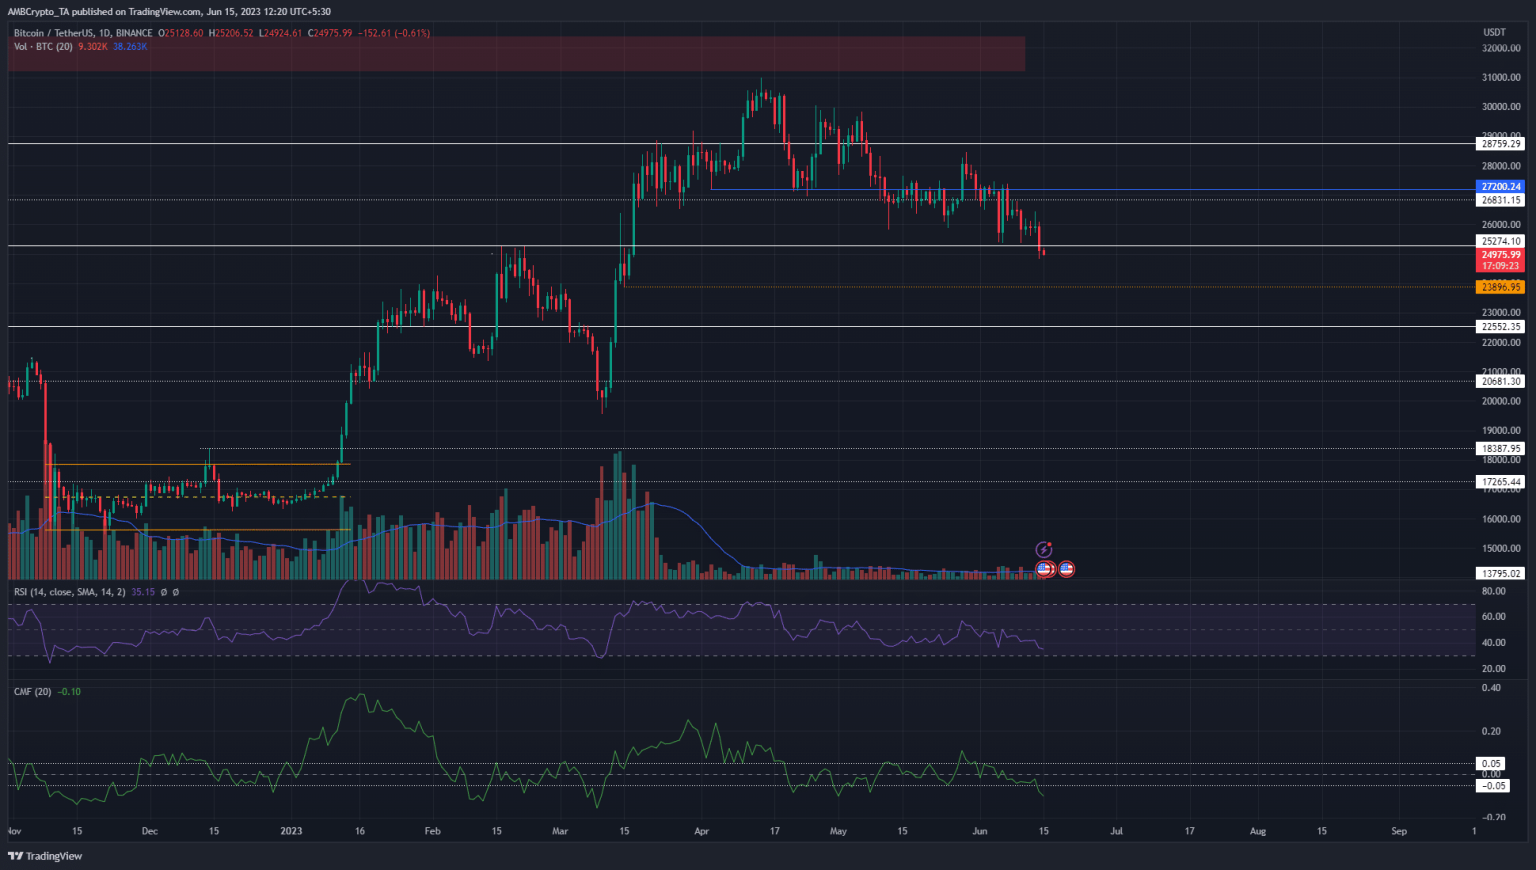The image size is (1536, 870).
Task: Open the rightmost US flag economic event marker
Action: click(x=1066, y=569)
